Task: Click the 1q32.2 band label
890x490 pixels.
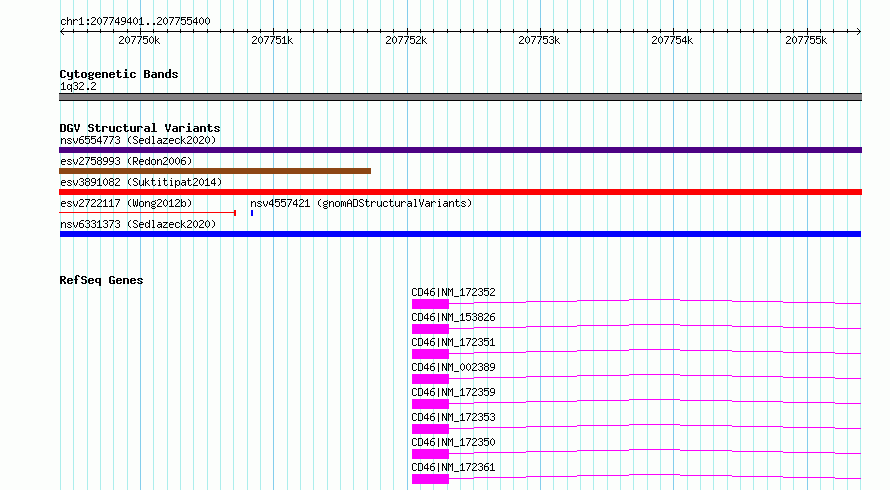Action: coord(78,86)
